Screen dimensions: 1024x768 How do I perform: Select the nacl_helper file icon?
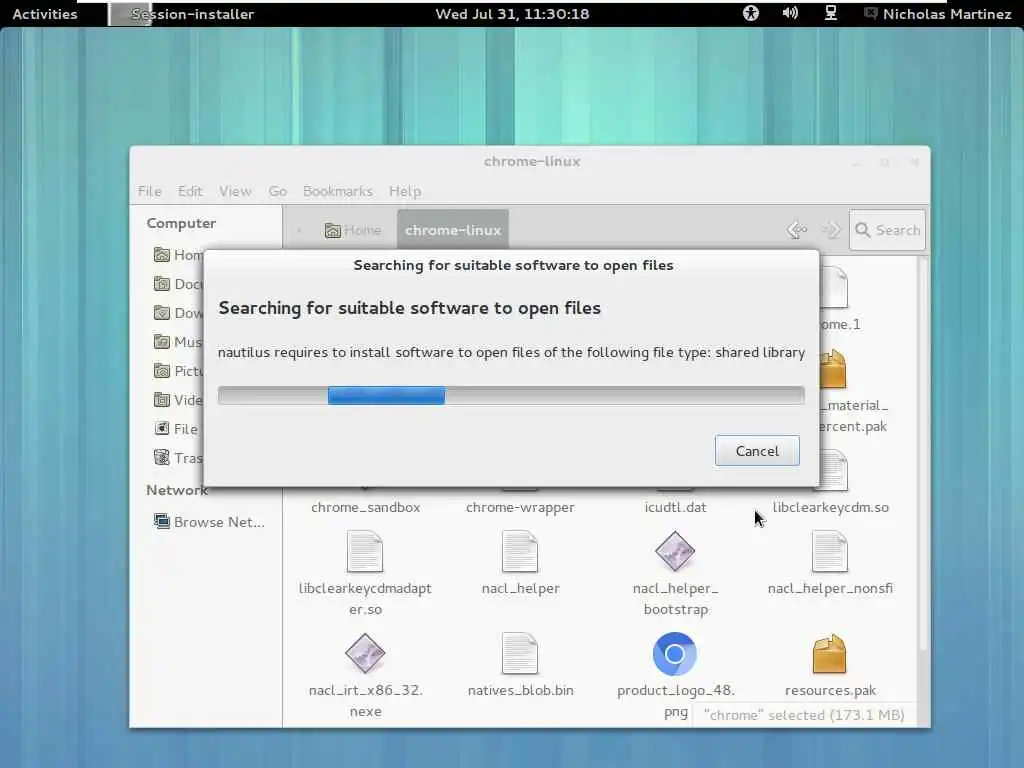pyautogui.click(x=520, y=552)
